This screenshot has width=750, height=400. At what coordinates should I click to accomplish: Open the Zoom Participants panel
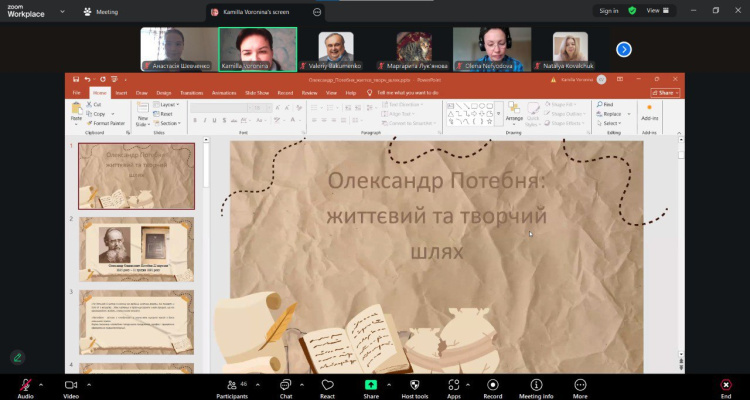232,388
